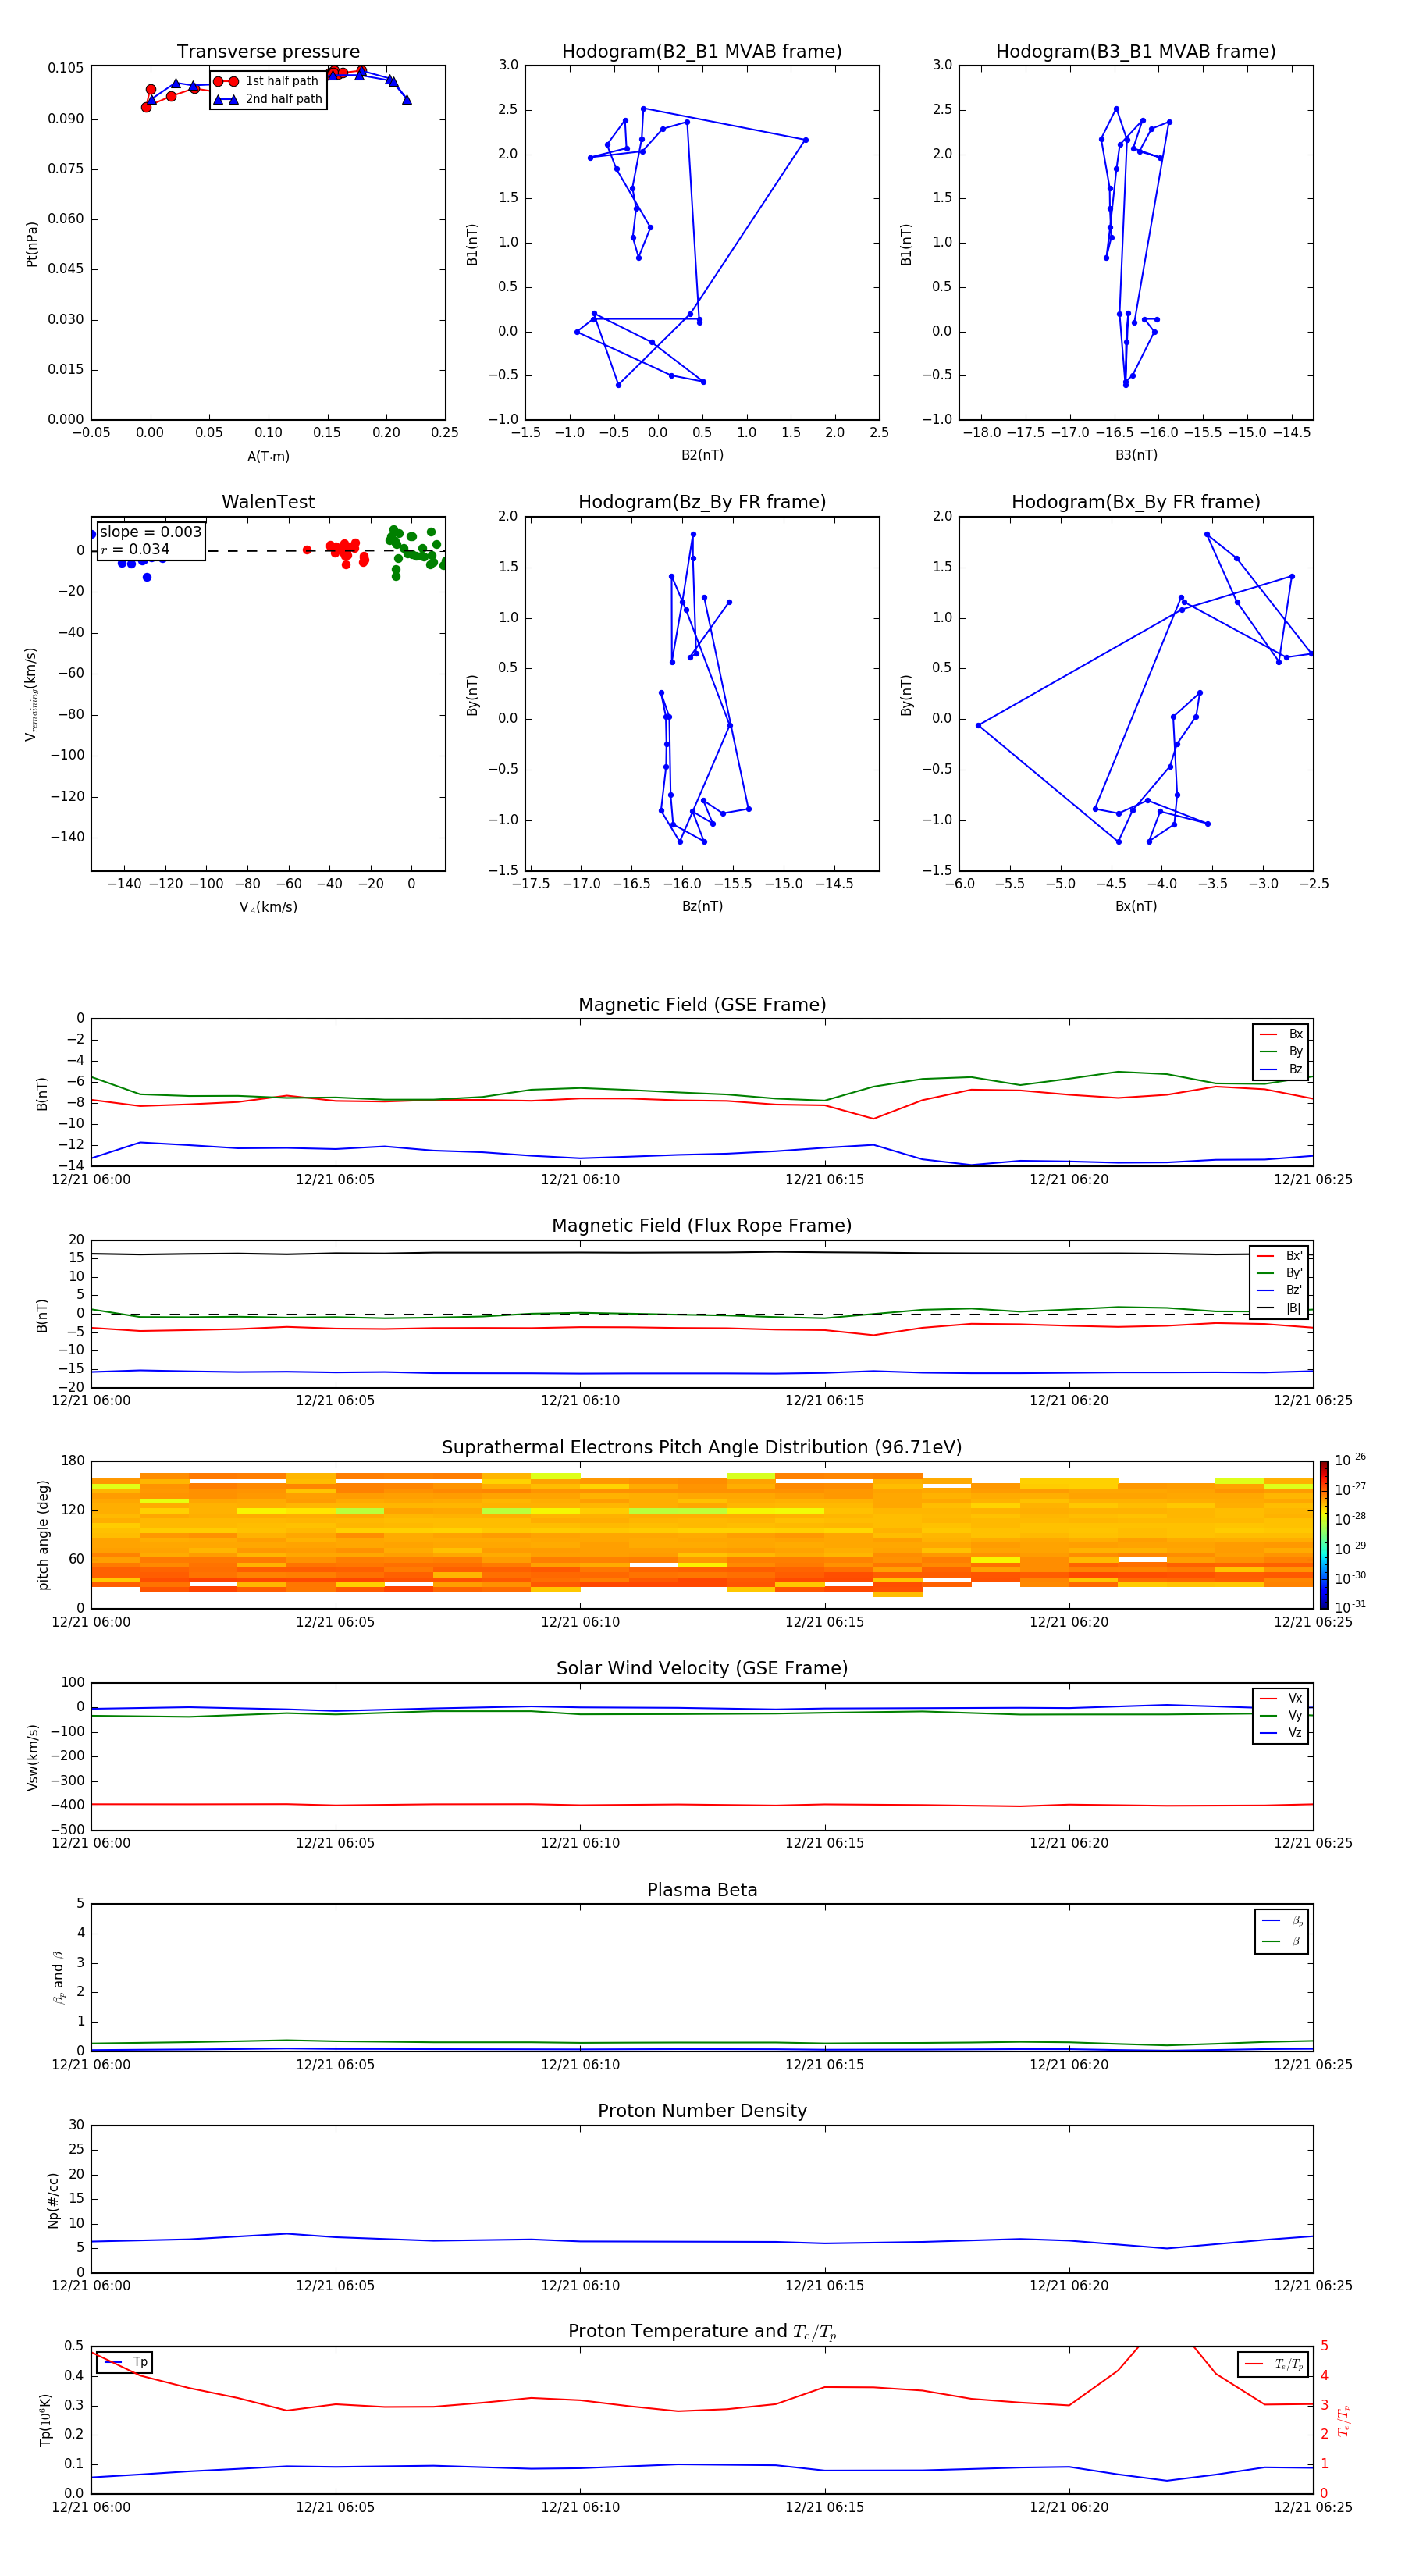Viewport: 1405px width, 2576px height.
Task: Click the 'A(T·m)' x-axis label
Action: click(x=268, y=456)
